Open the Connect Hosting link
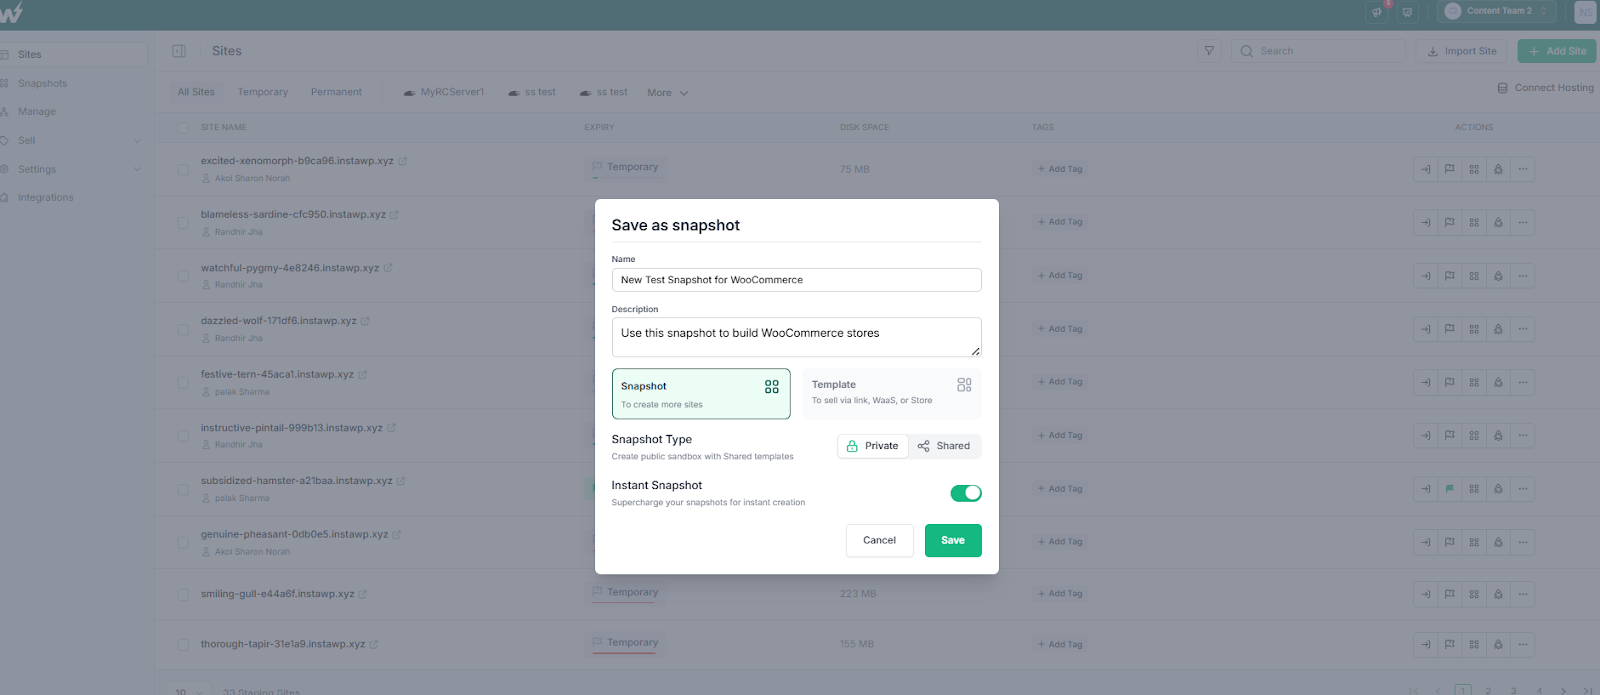Image resolution: width=1600 pixels, height=695 pixels. [x=1545, y=88]
